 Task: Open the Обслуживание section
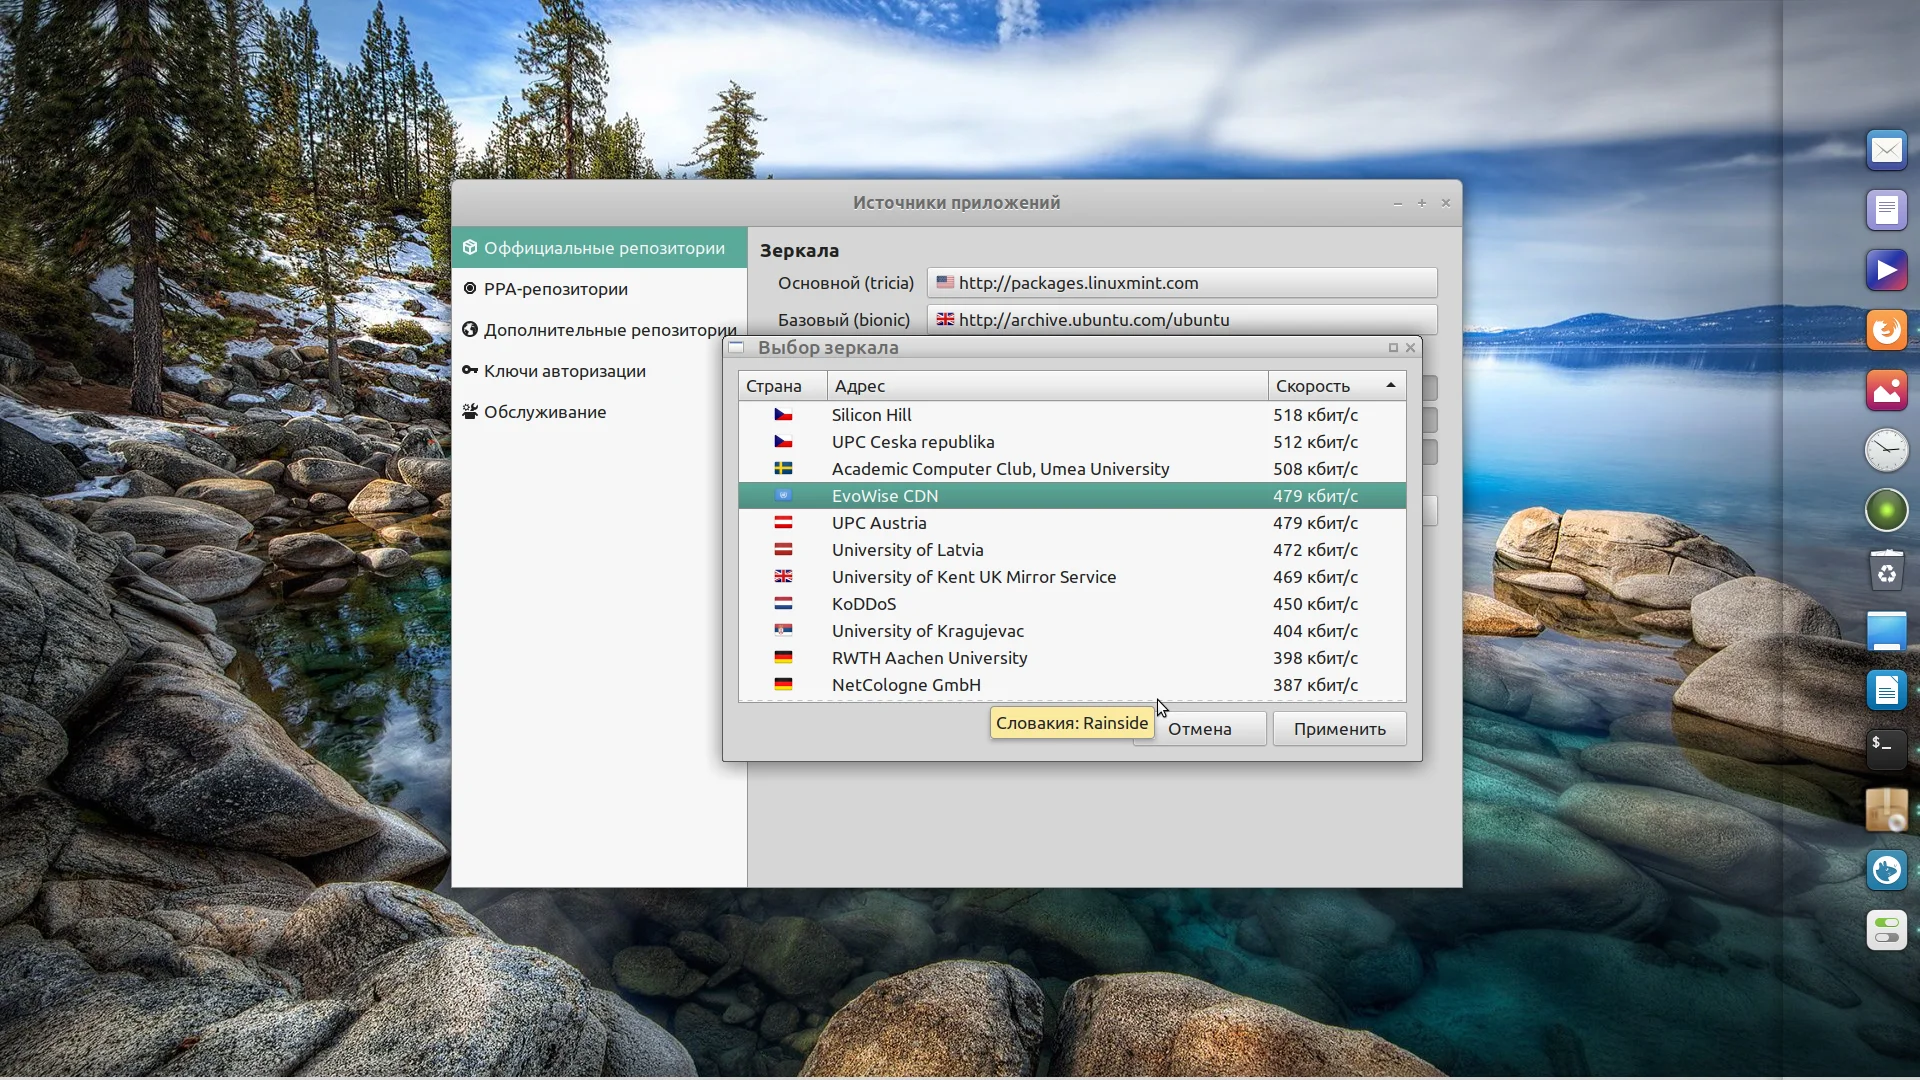coord(545,412)
